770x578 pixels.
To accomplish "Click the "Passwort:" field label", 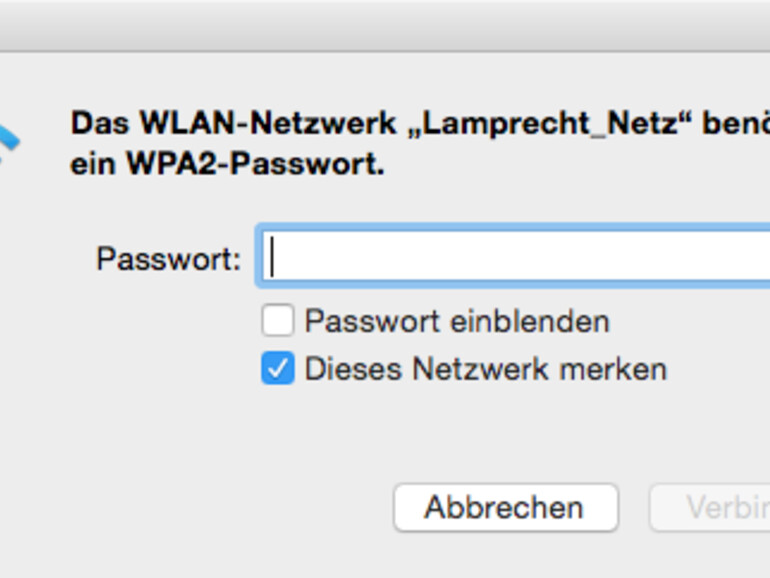I will [x=168, y=259].
